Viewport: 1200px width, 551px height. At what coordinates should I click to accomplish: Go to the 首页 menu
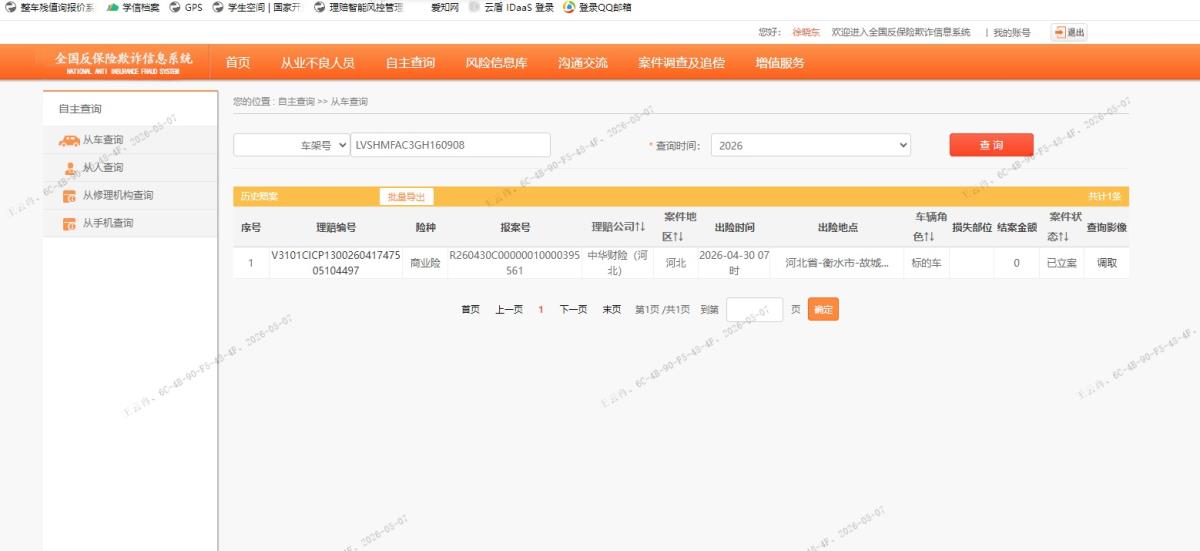[238, 62]
